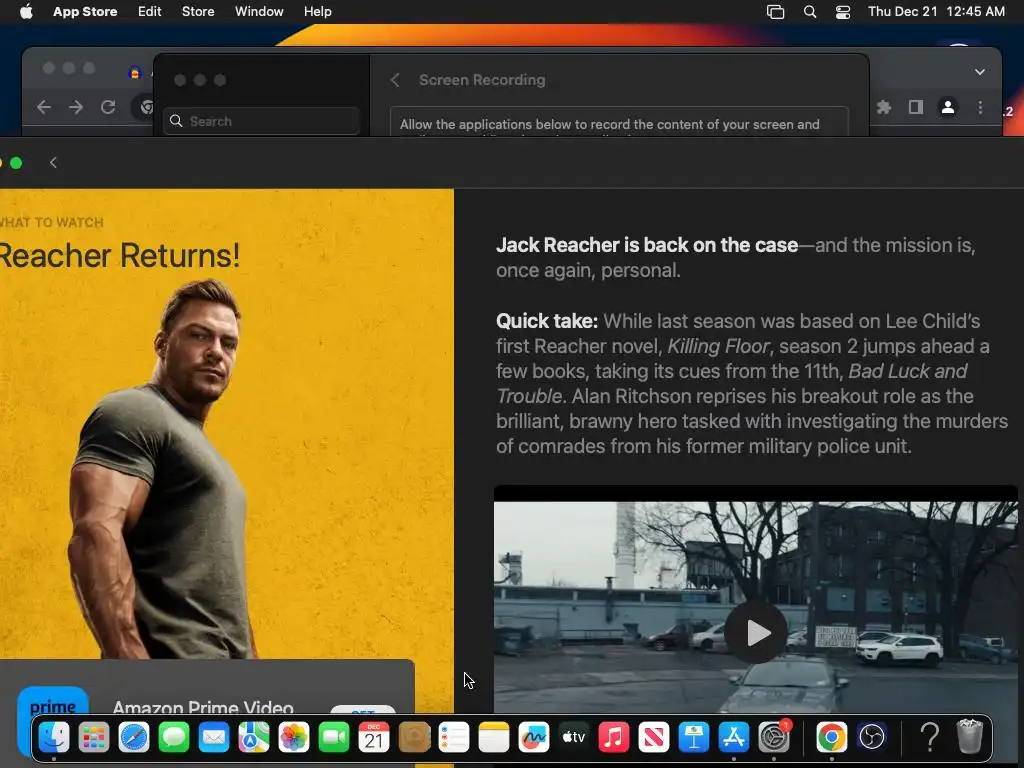
Task: Open the Edit menu
Action: point(150,12)
